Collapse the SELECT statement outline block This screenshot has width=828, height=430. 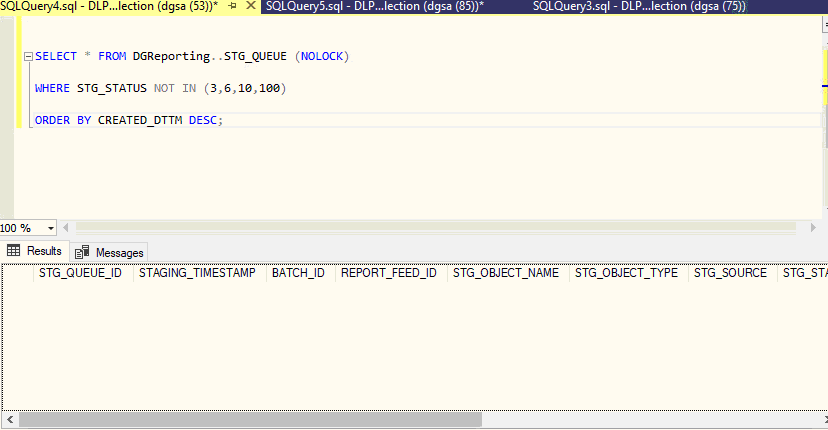[28, 56]
